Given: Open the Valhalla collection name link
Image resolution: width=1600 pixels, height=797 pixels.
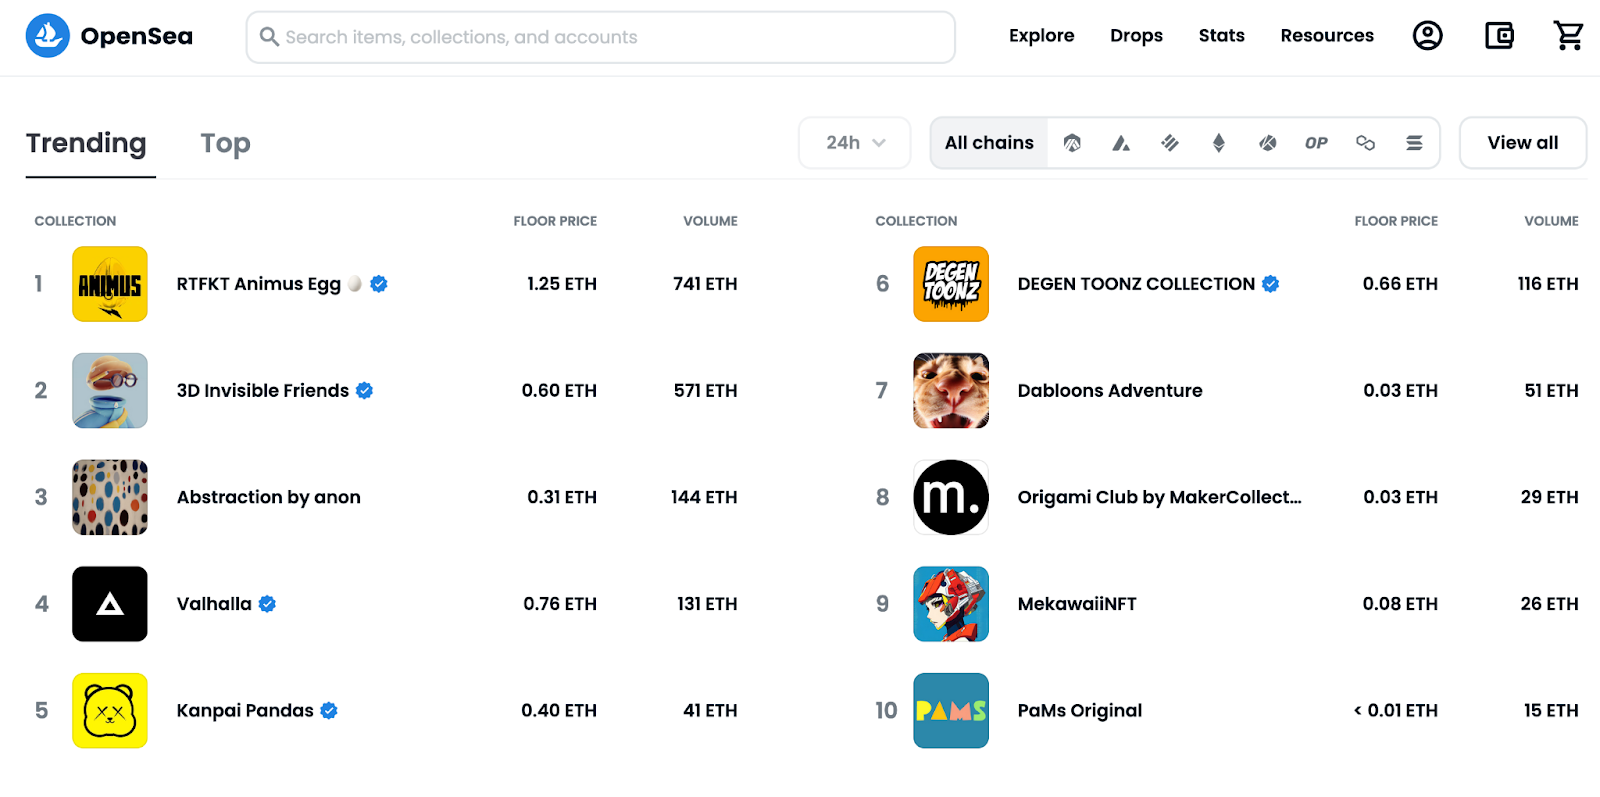Looking at the screenshot, I should click(x=214, y=604).
